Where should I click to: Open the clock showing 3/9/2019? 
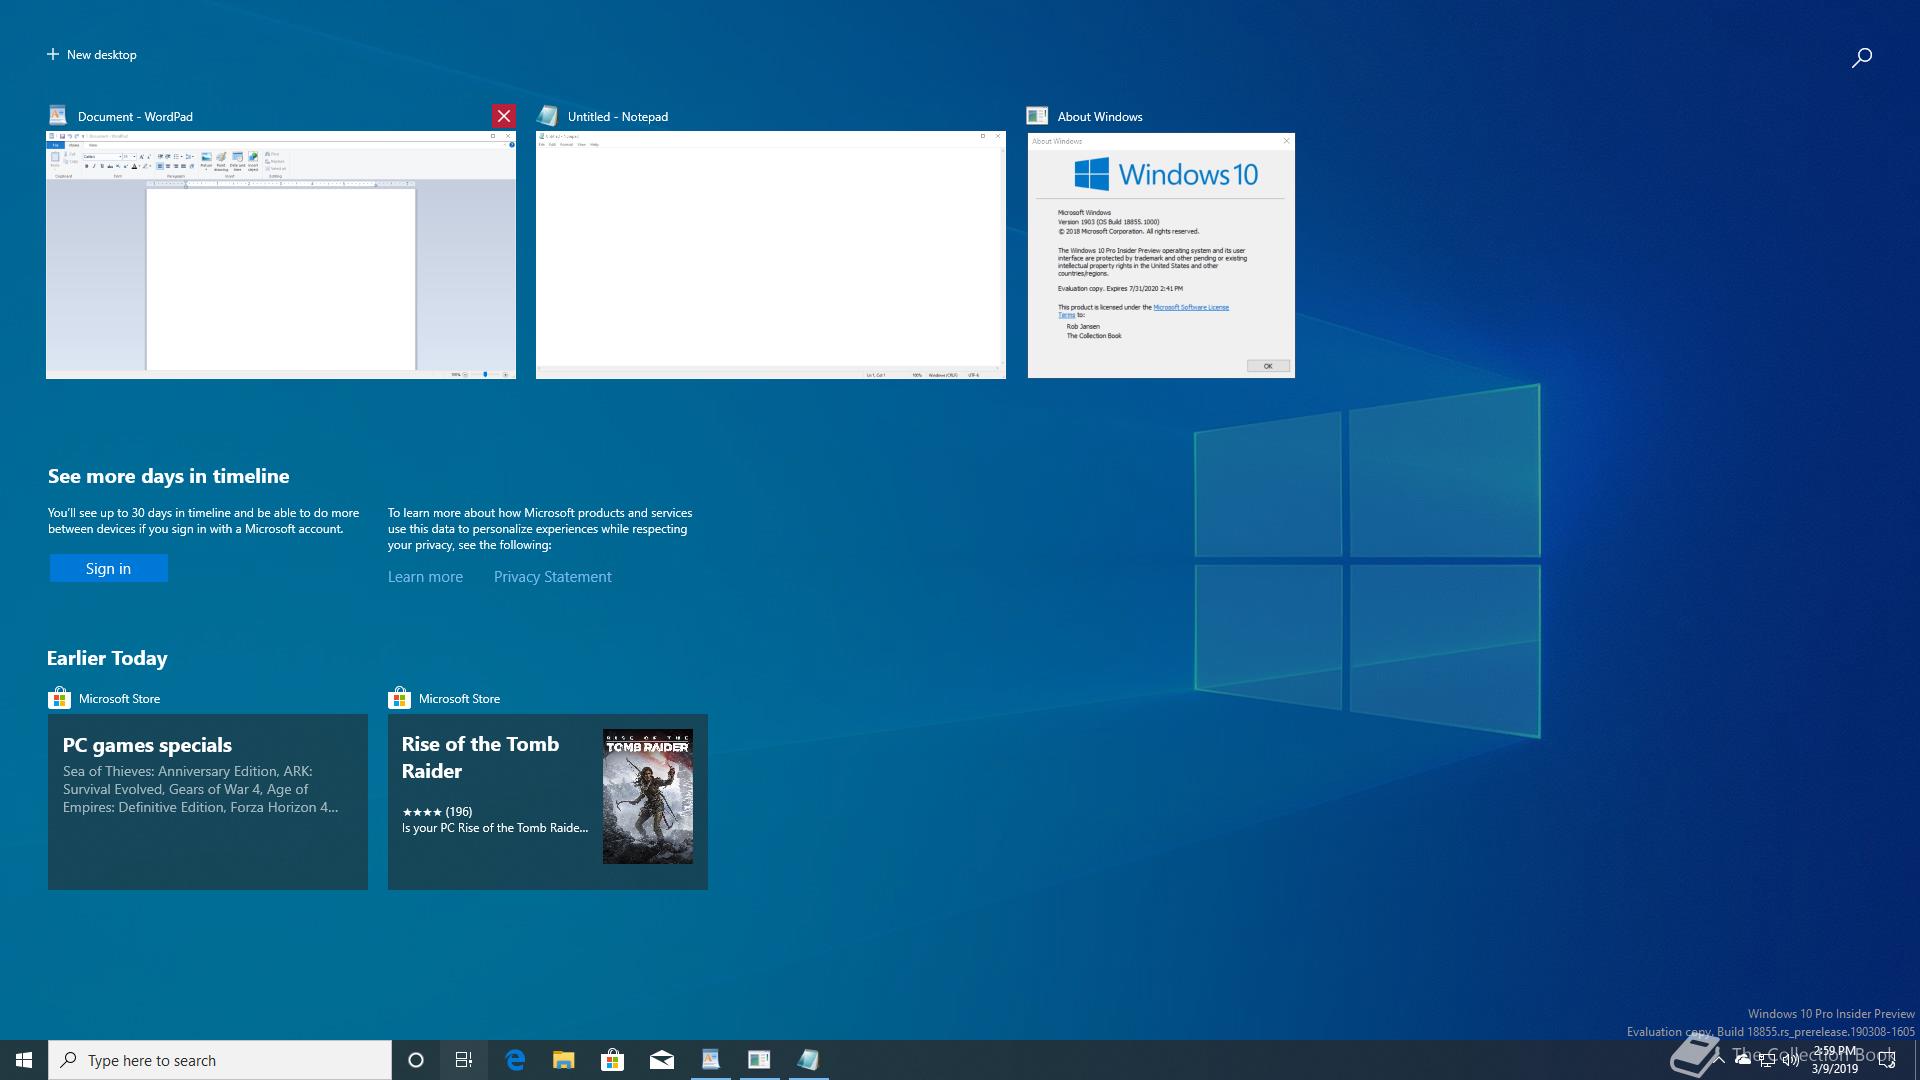pos(1835,1060)
